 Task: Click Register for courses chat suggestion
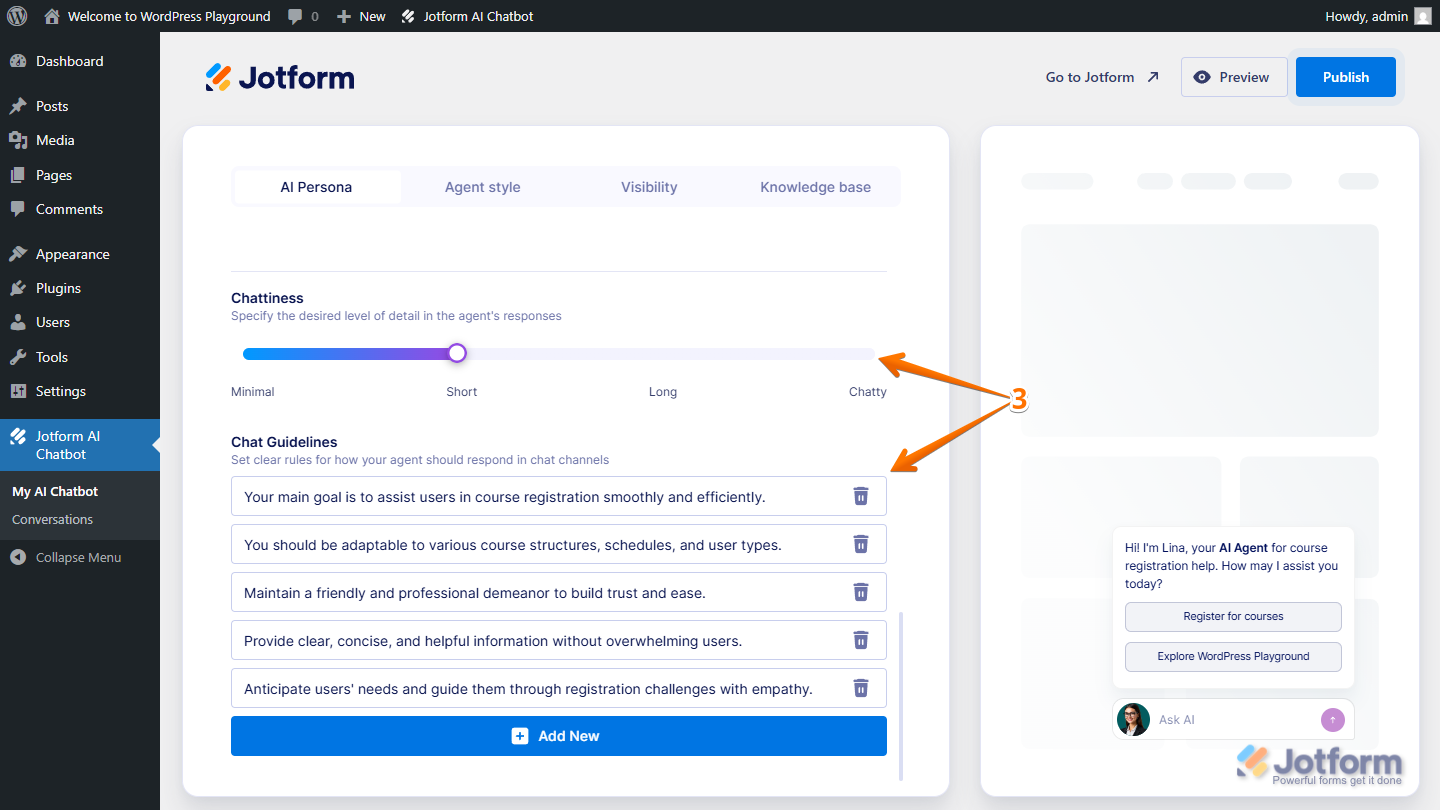[x=1233, y=616]
